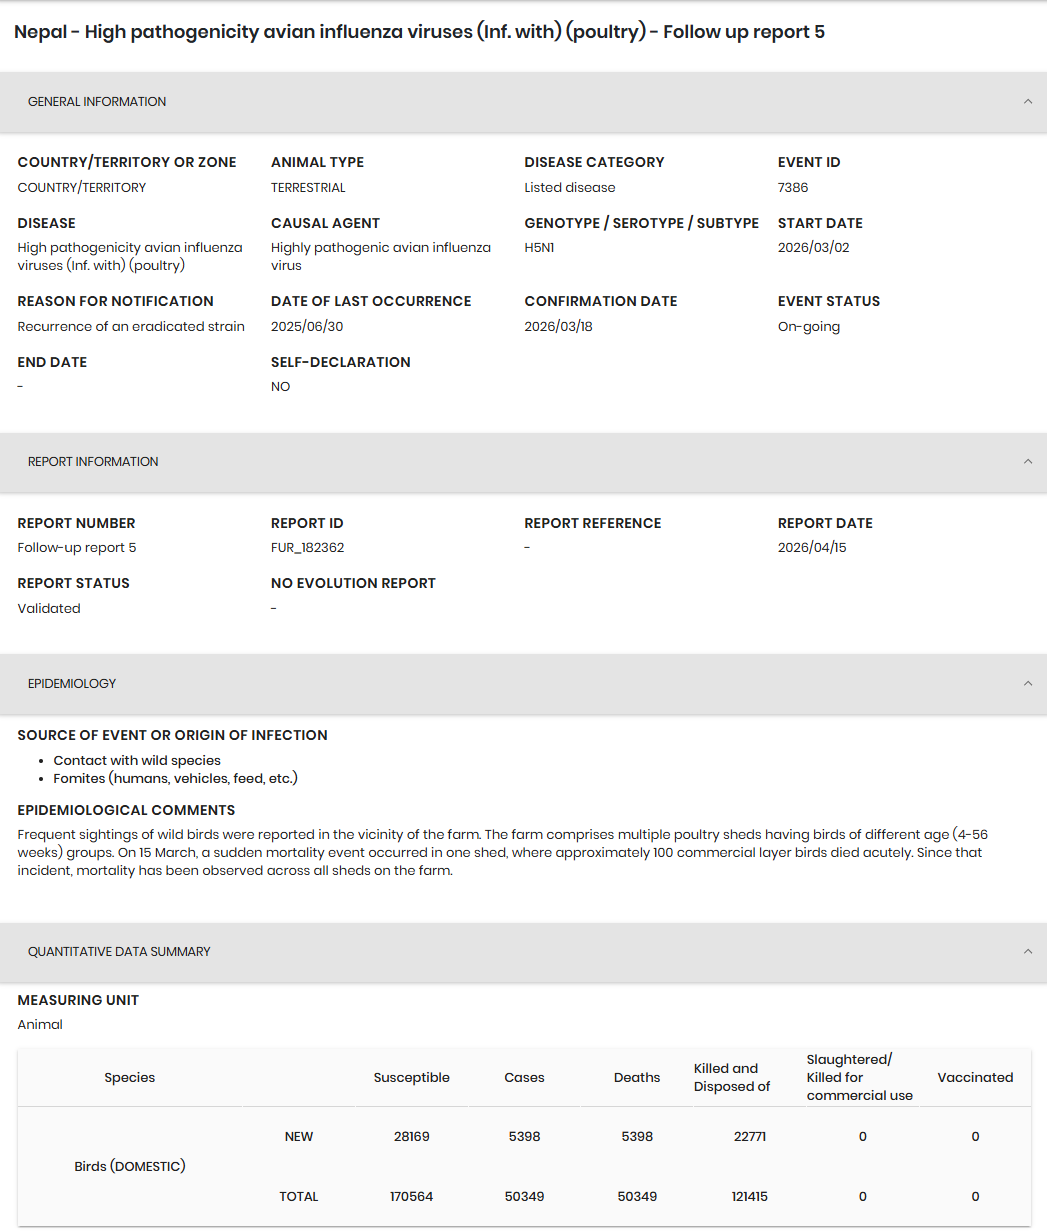Select the Birds (DOMESTIC) species cell

130,1166
